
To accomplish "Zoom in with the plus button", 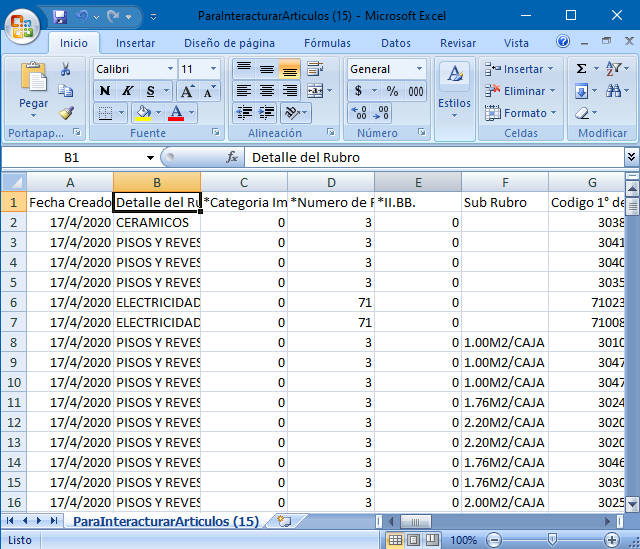I will 611,540.
